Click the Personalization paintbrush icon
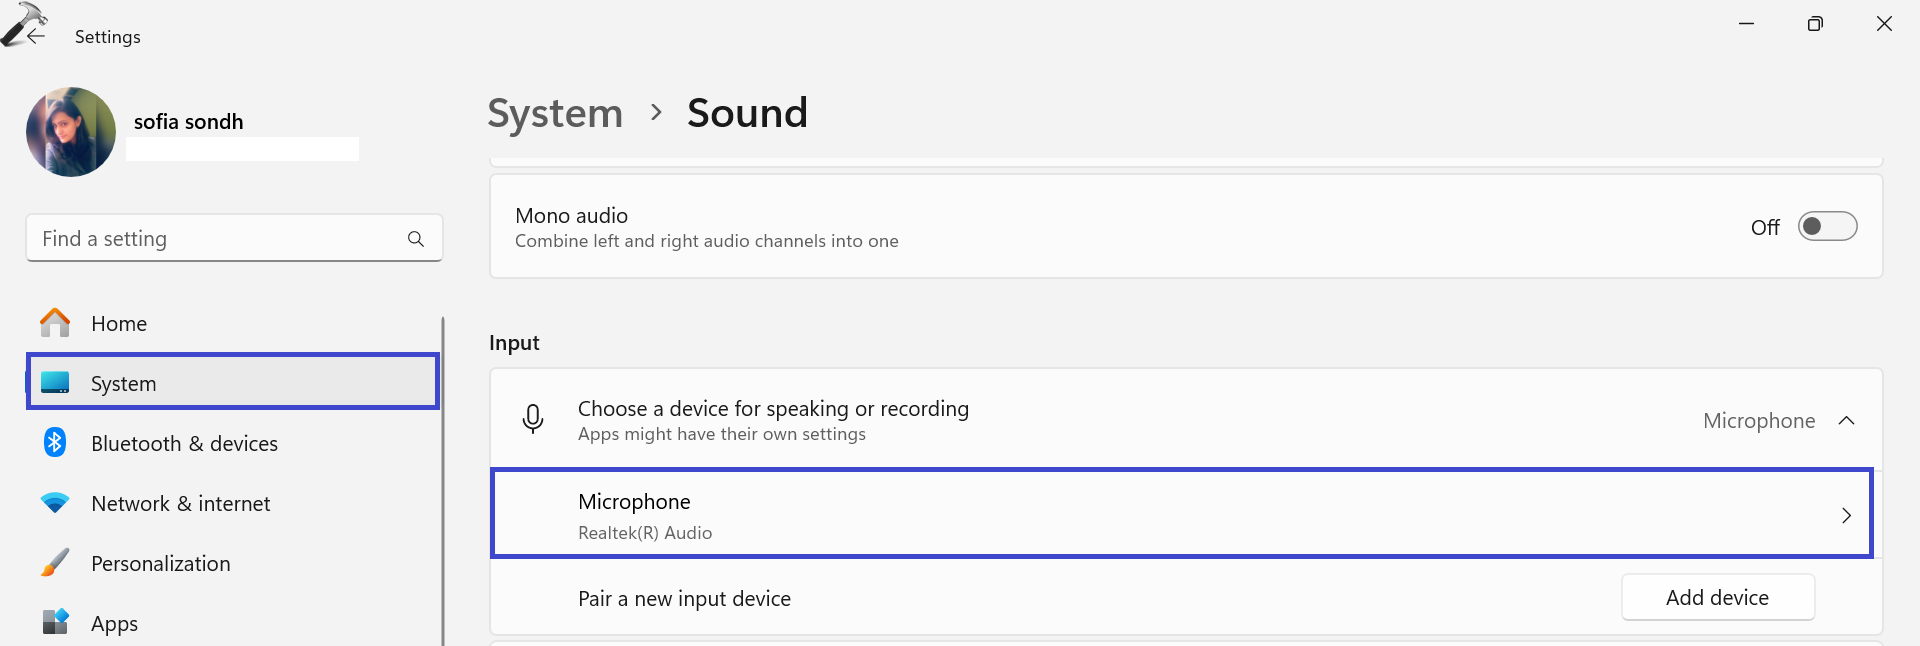 click(x=55, y=563)
